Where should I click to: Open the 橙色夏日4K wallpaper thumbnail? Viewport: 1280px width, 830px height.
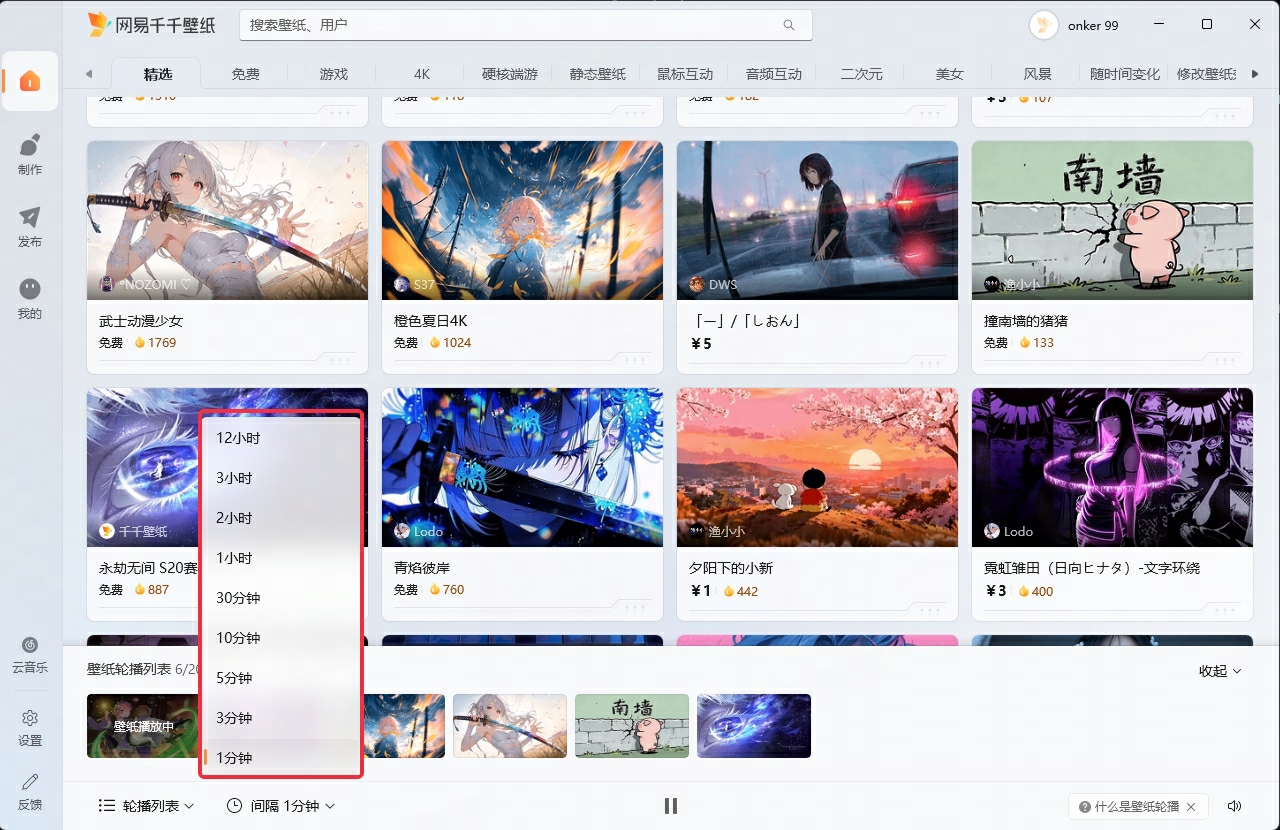[x=522, y=220]
